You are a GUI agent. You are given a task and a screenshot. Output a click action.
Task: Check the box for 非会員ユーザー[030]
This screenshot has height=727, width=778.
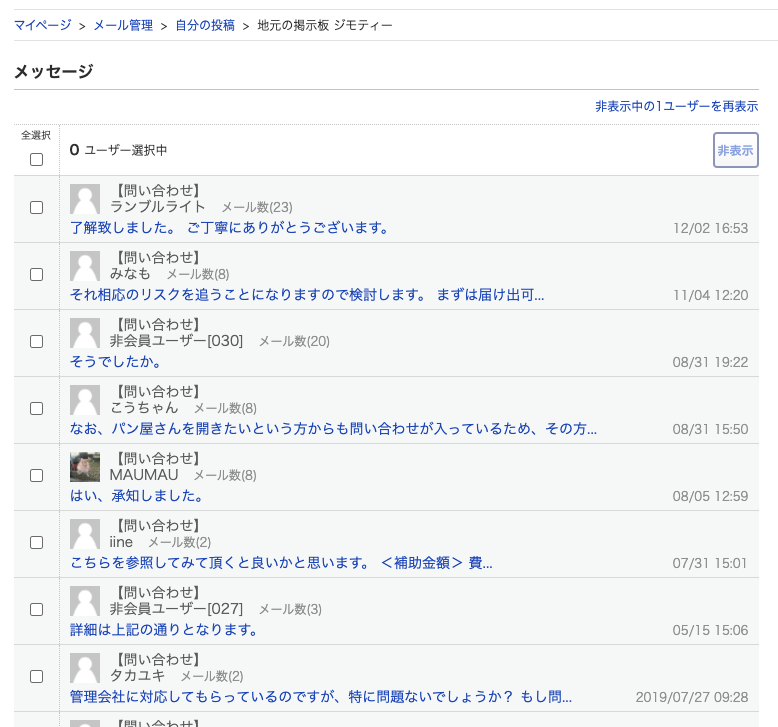pyautogui.click(x=36, y=341)
